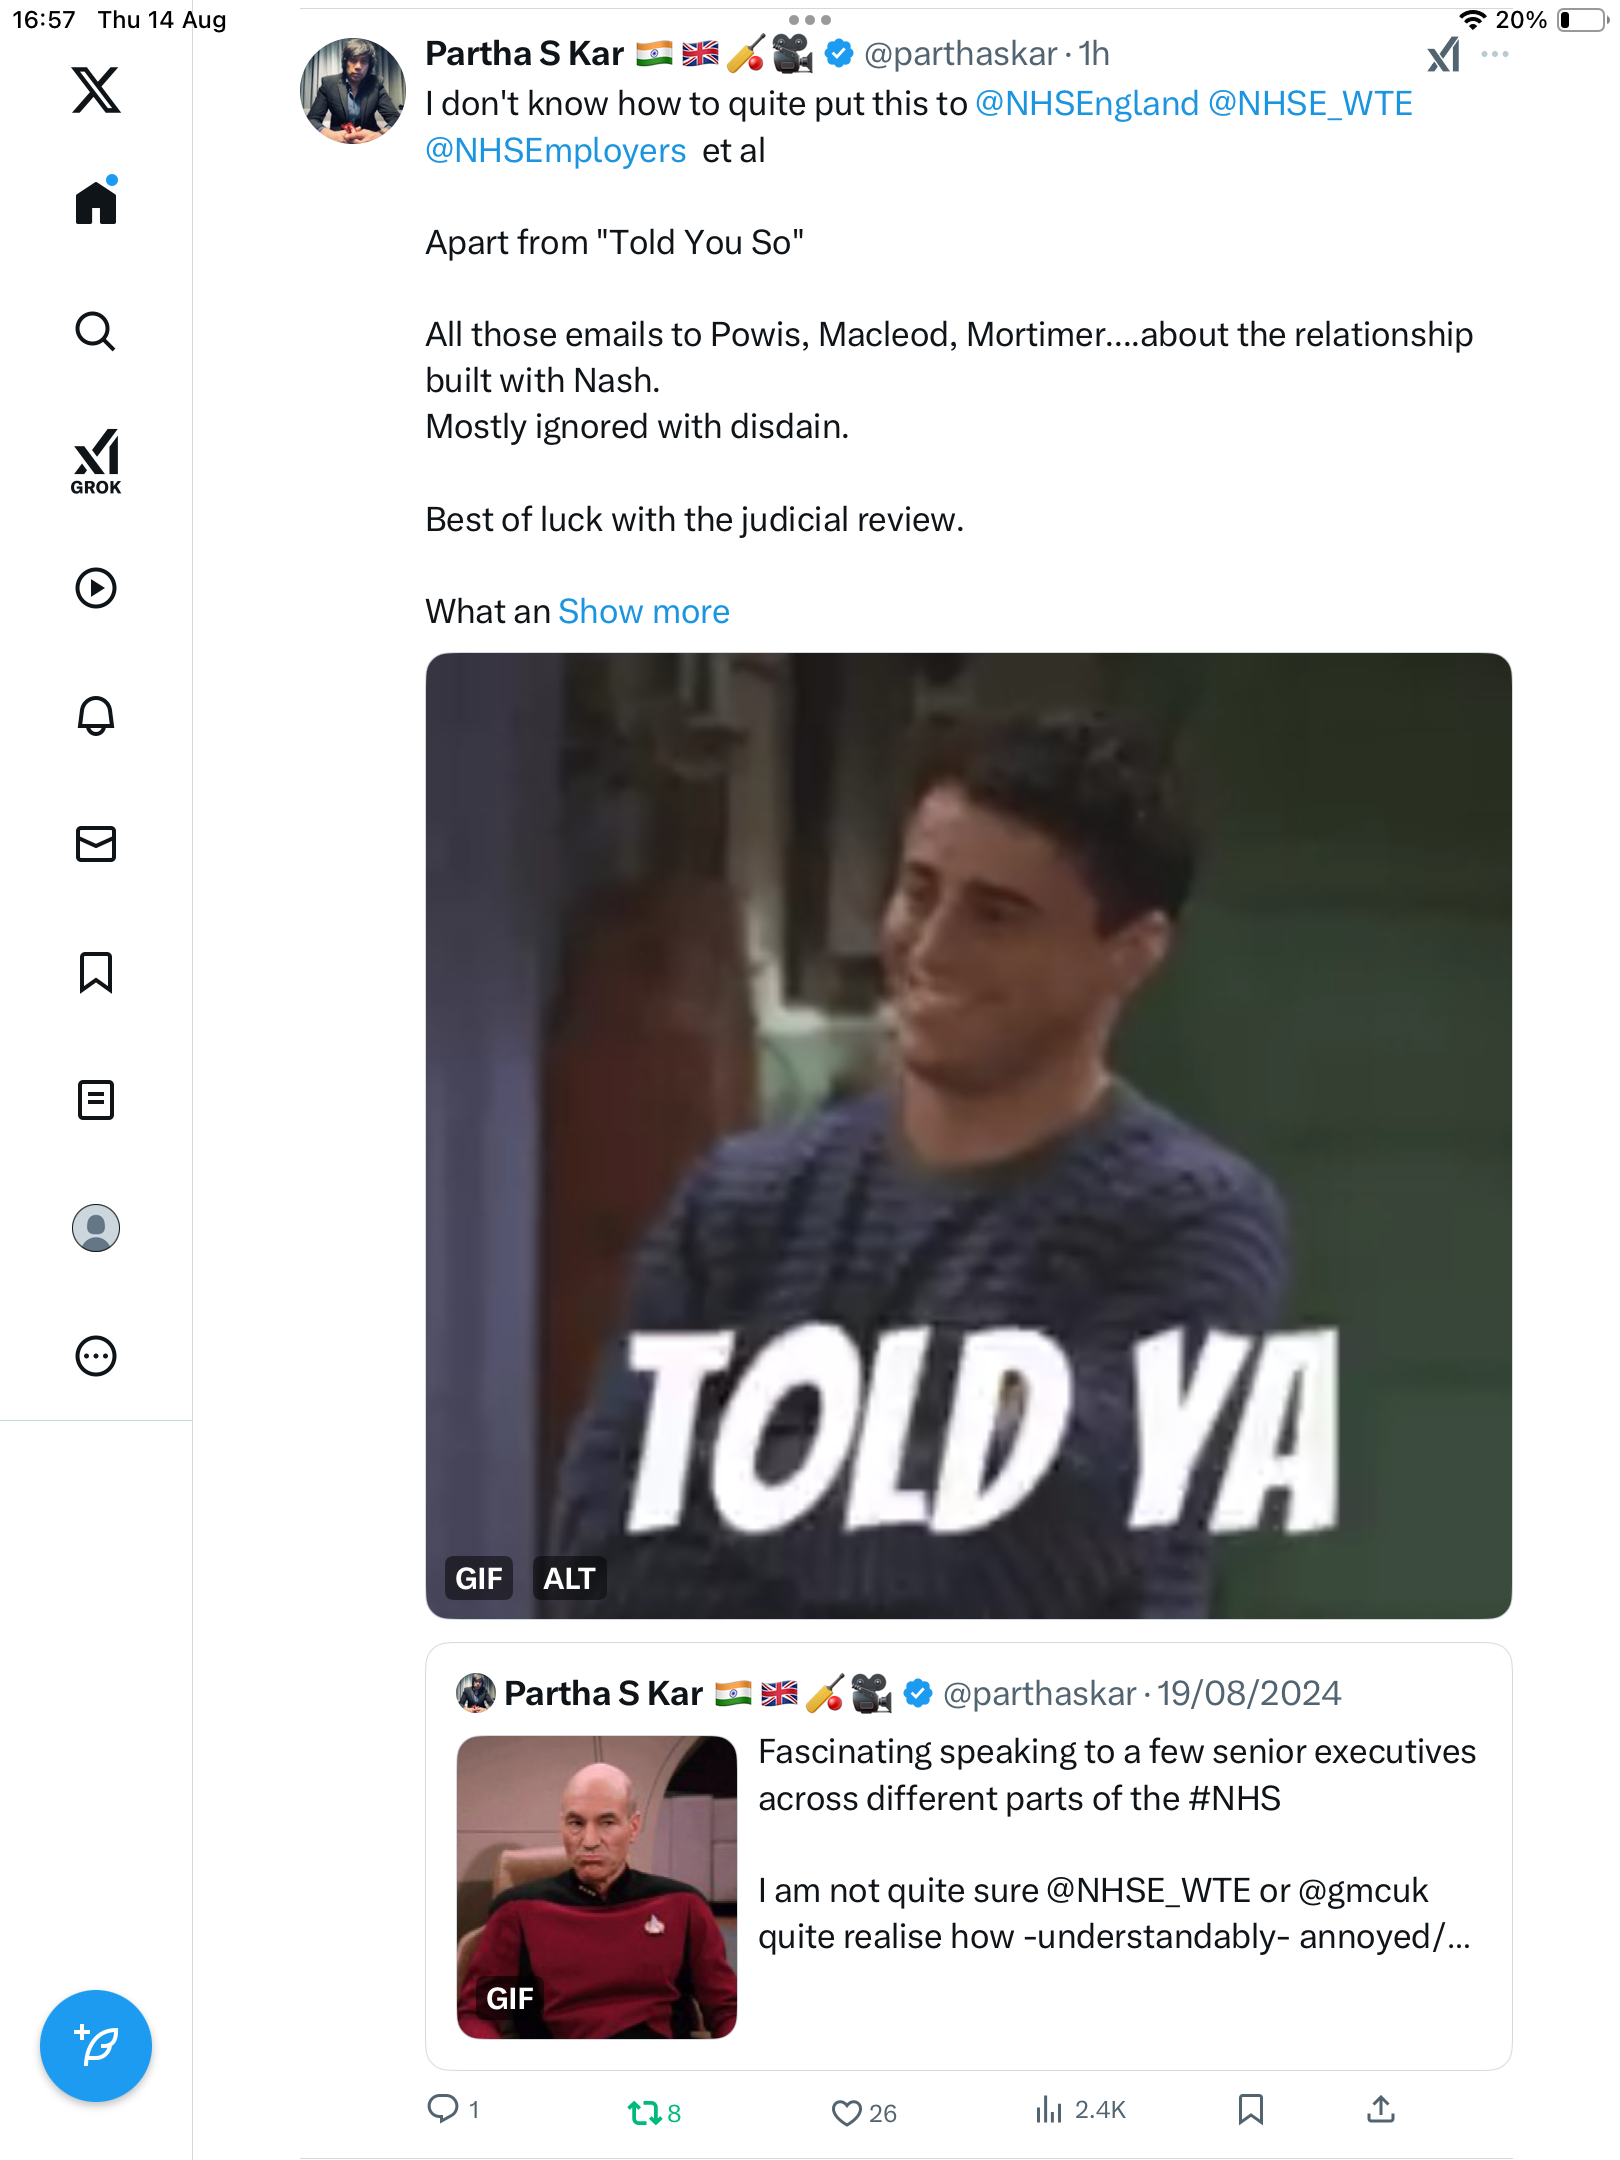Open the Grok sidebar icon

pyautogui.click(x=96, y=461)
